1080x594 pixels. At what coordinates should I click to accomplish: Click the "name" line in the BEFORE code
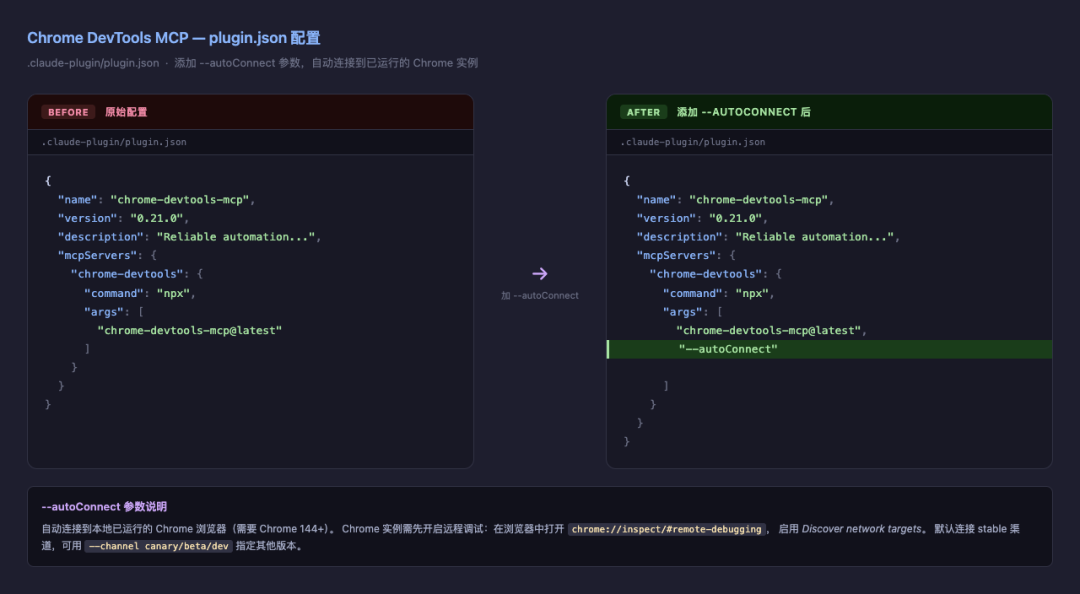click(156, 200)
